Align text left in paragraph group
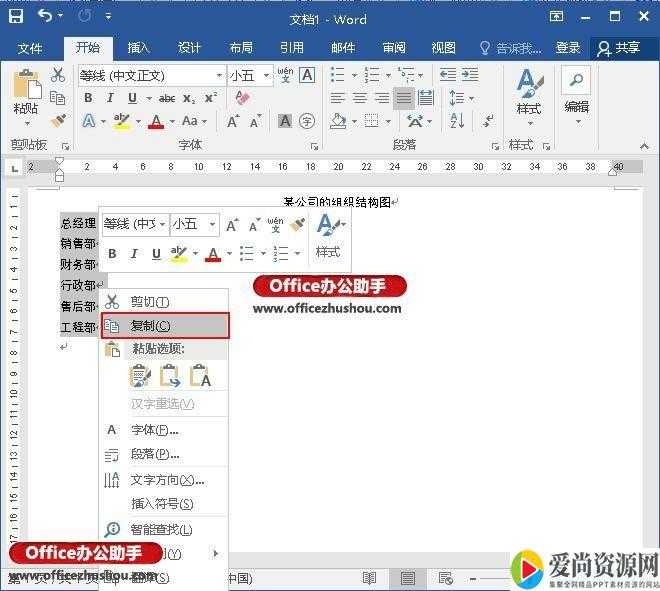 (338, 98)
